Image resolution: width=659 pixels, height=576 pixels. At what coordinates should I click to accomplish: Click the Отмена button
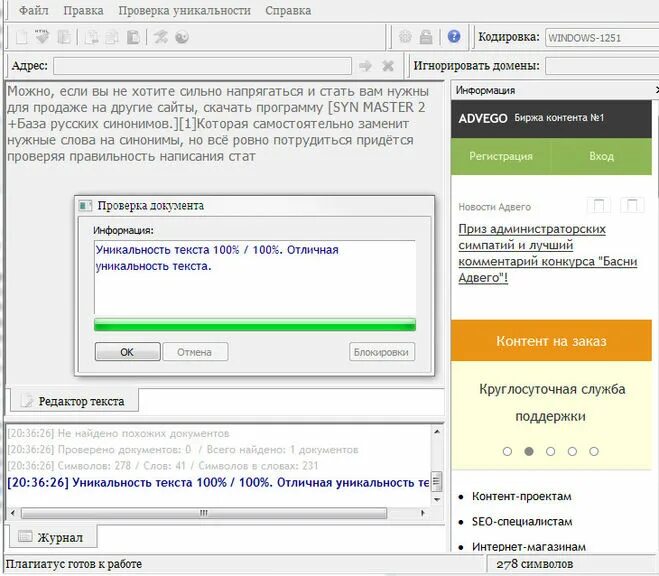point(195,352)
